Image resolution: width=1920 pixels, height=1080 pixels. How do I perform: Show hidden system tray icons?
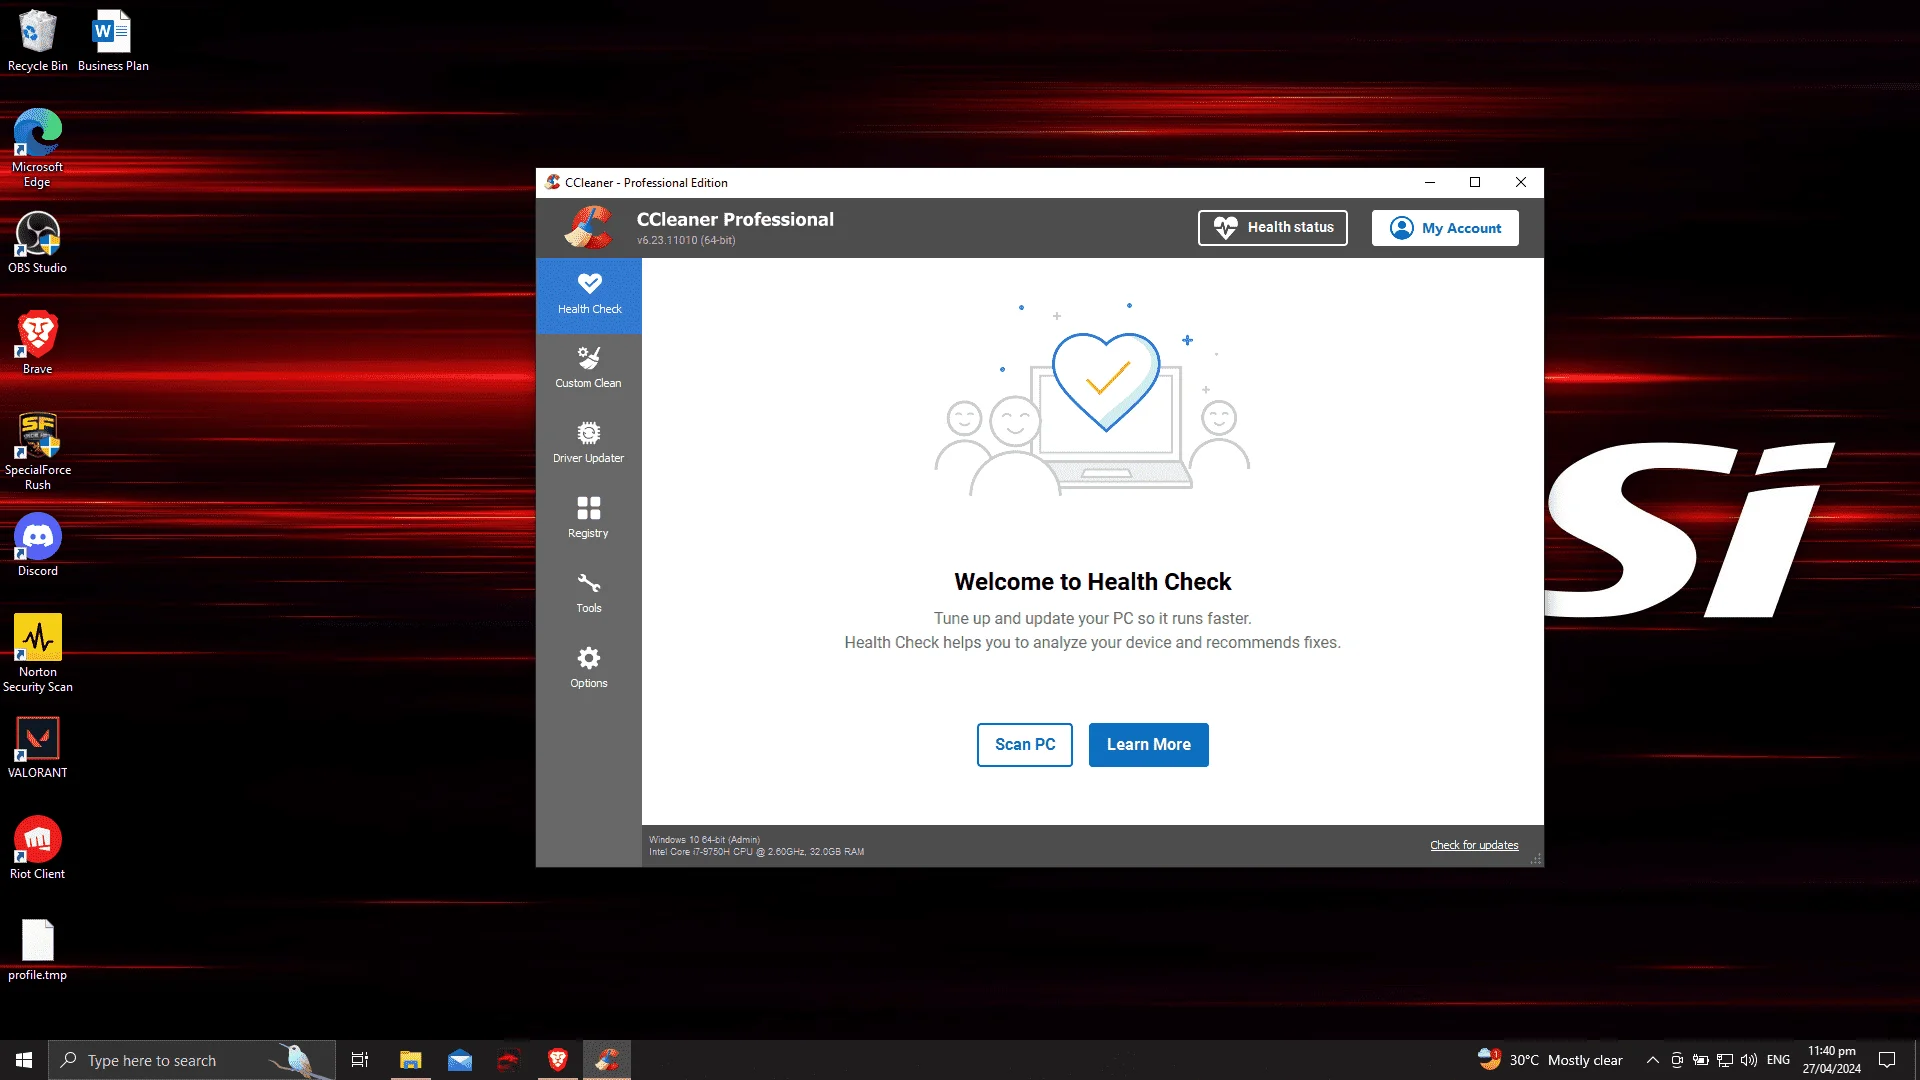pos(1653,1060)
